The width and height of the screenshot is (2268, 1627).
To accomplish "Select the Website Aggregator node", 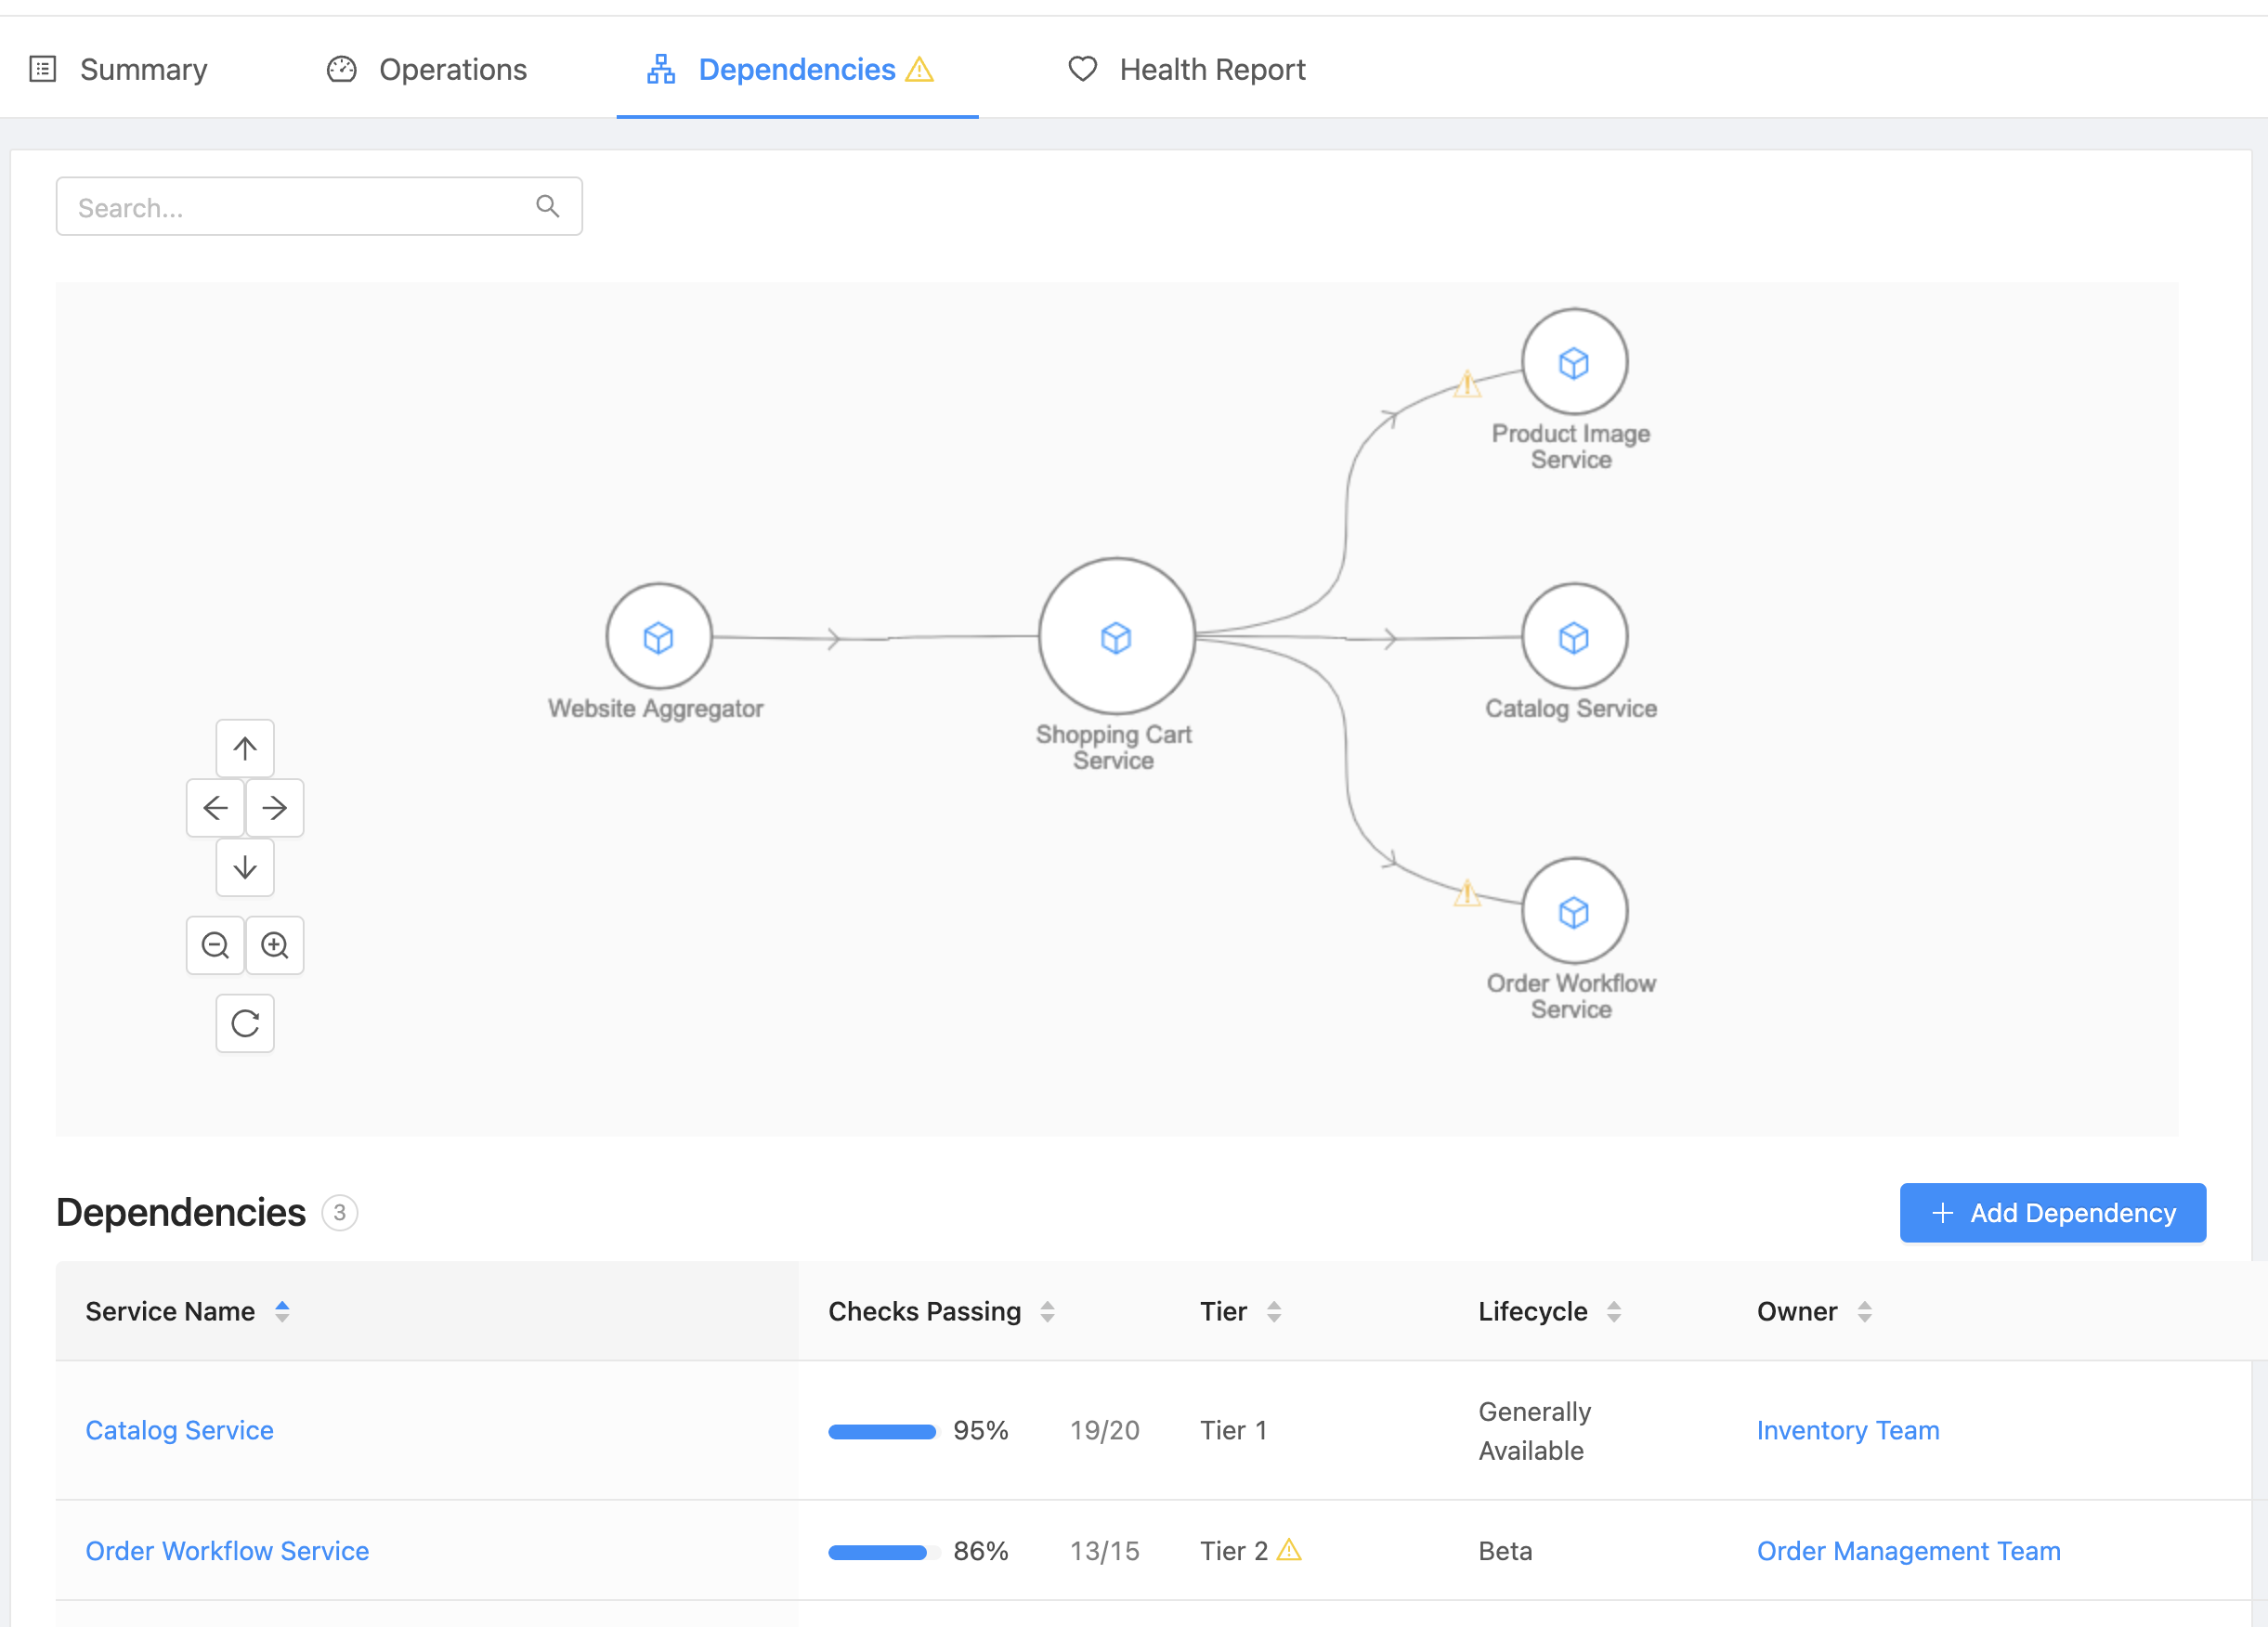I will coord(659,637).
